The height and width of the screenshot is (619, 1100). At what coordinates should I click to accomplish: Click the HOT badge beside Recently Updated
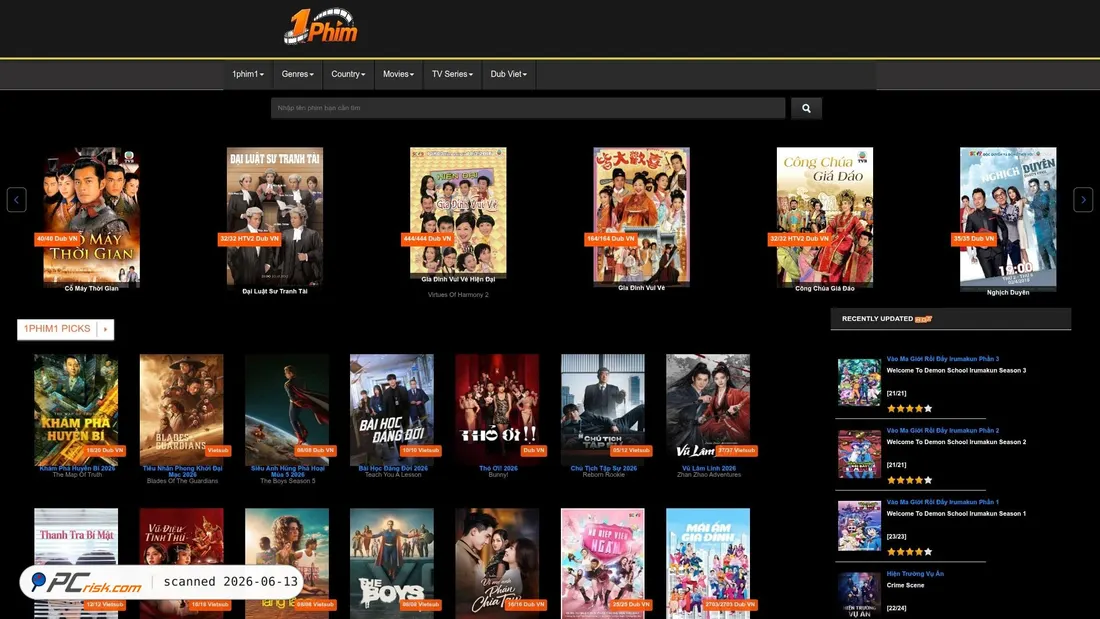pyautogui.click(x=923, y=319)
